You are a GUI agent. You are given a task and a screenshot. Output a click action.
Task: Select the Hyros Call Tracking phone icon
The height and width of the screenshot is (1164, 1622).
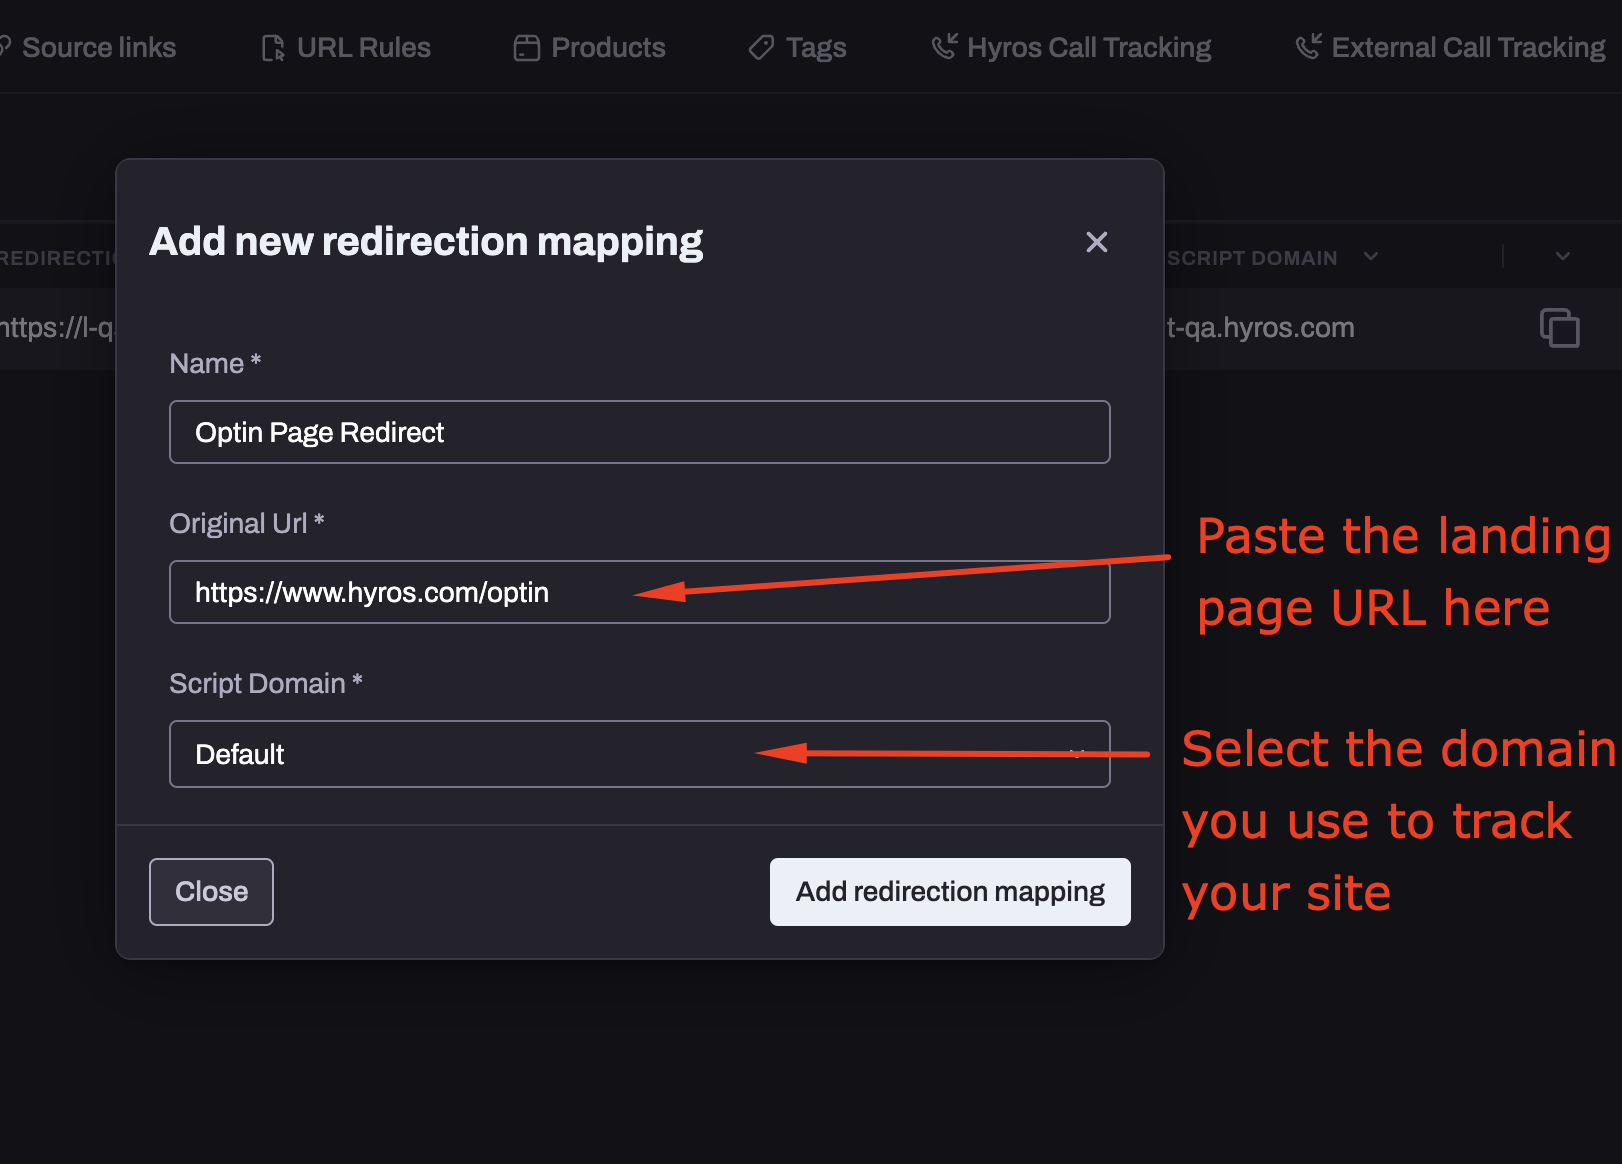(x=943, y=46)
